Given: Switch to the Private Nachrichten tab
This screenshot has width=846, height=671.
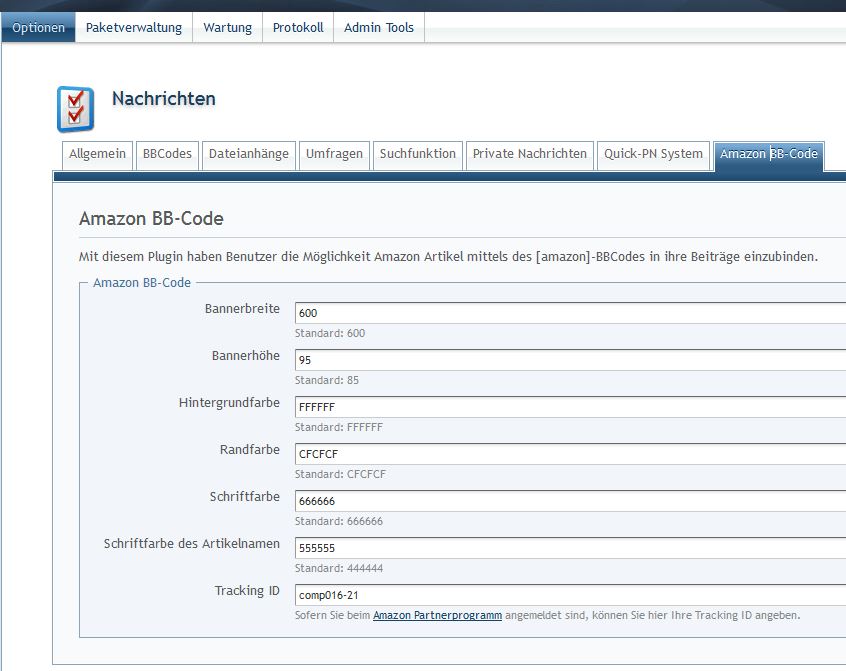Looking at the screenshot, I should 530,155.
